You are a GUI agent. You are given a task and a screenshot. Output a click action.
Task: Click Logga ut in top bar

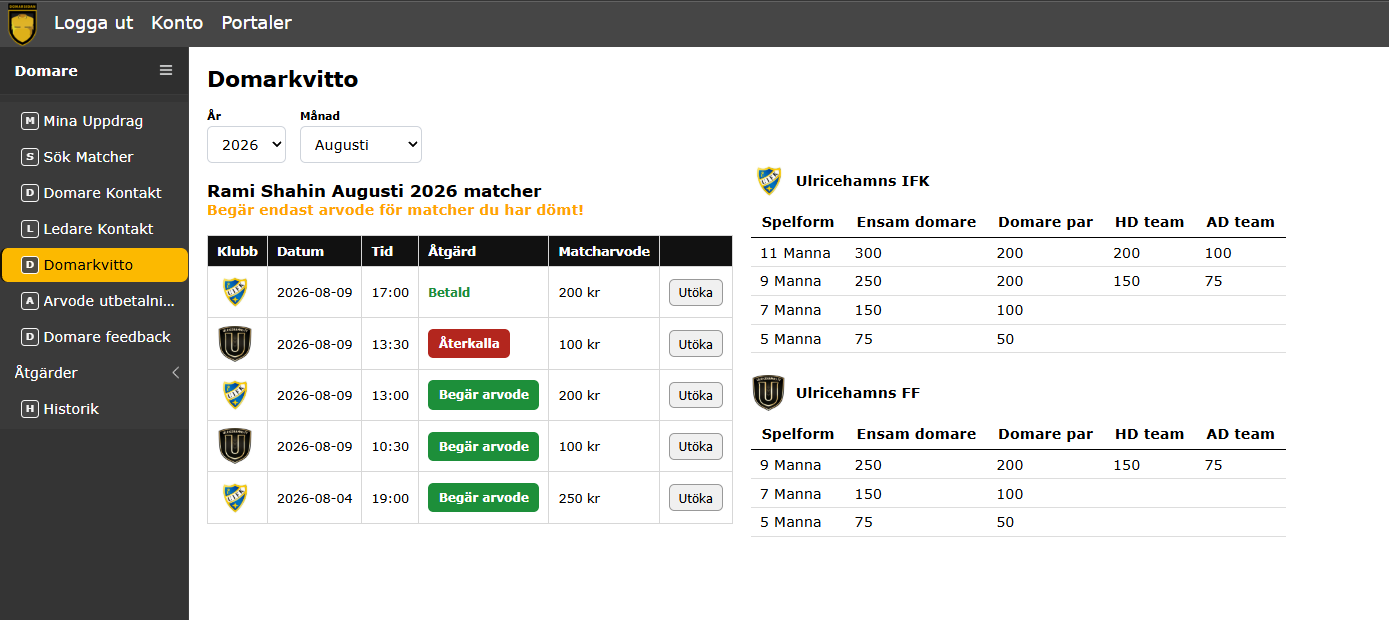tap(93, 23)
